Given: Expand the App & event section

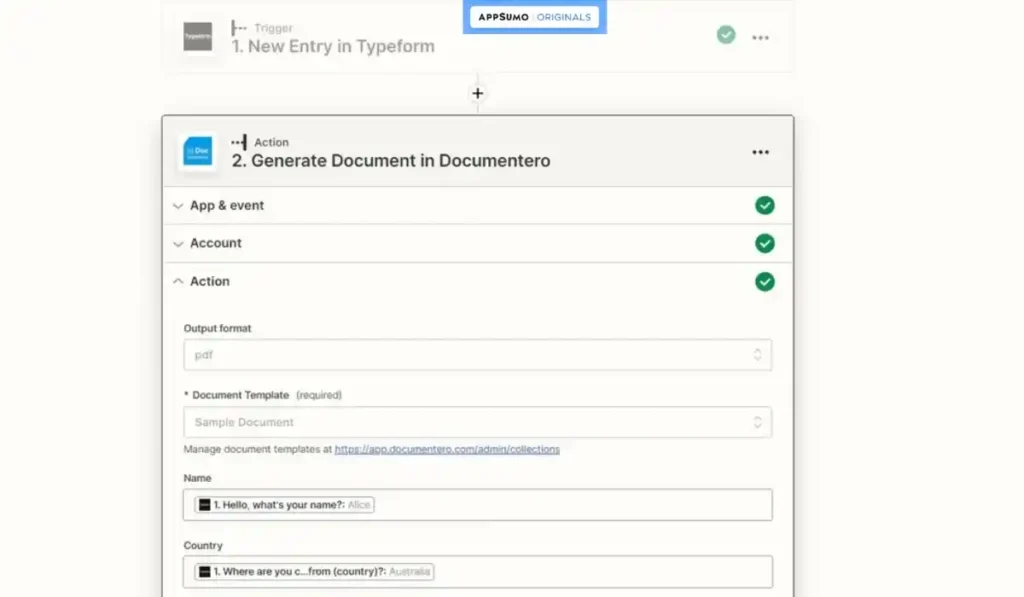Looking at the screenshot, I should coord(477,206).
